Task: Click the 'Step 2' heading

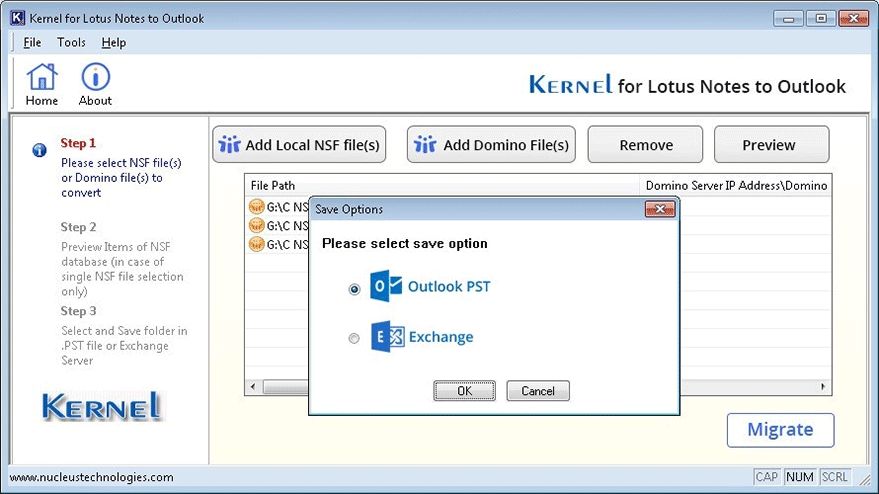Action: point(78,227)
